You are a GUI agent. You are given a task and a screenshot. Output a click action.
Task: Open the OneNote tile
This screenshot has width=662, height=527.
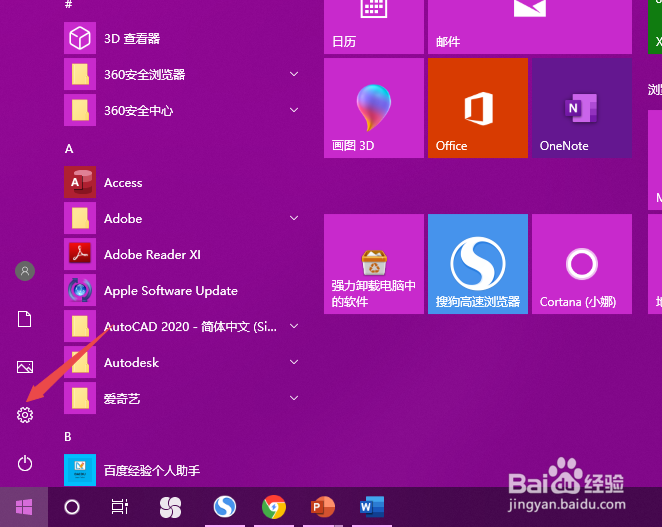(x=582, y=108)
